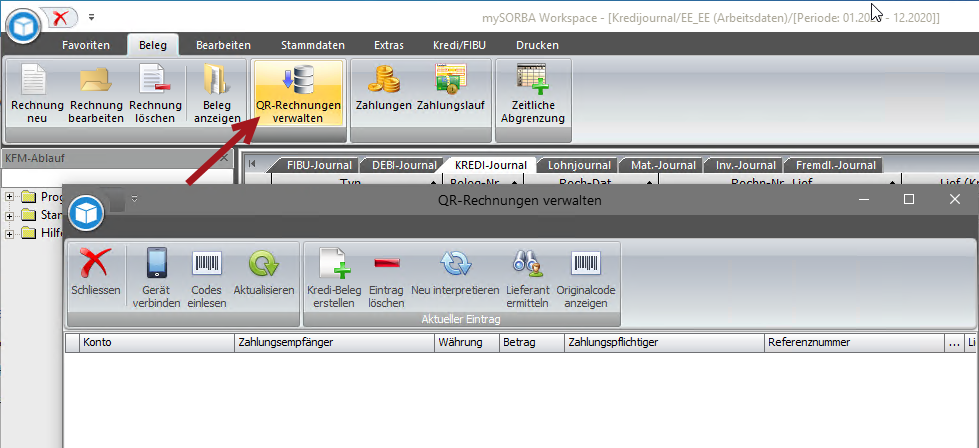Click the Währung column header
This screenshot has height=448, width=979.
(x=467, y=343)
